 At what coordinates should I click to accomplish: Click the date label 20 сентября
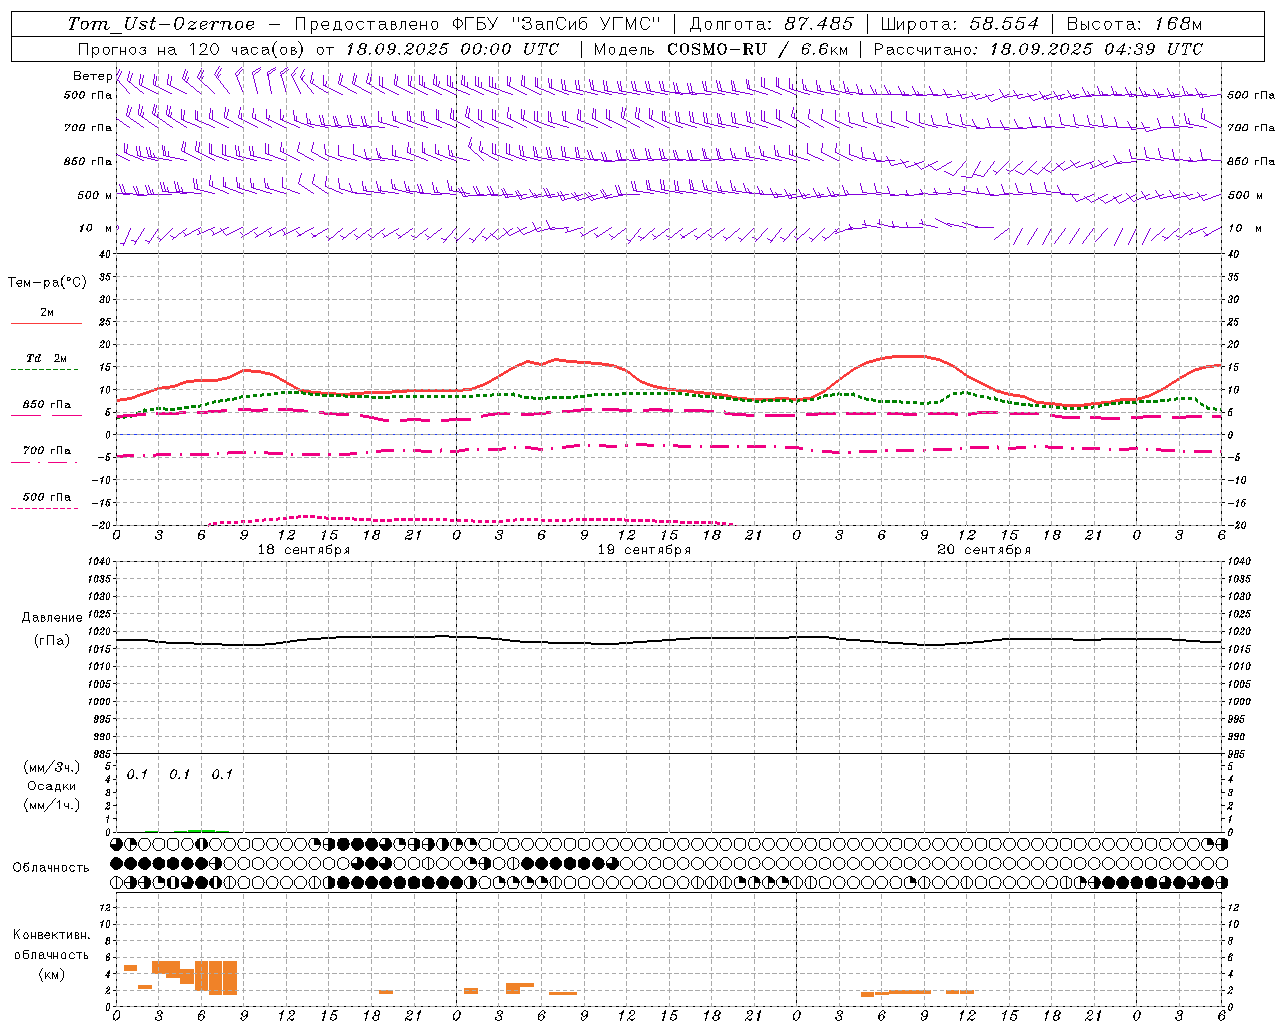[x=984, y=550]
